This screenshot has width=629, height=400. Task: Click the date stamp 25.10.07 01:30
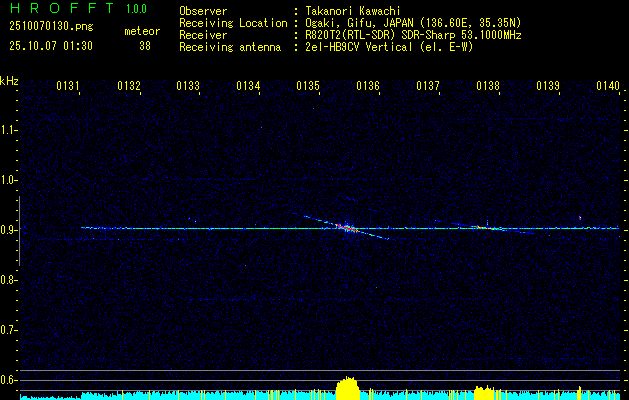pyautogui.click(x=51, y=46)
